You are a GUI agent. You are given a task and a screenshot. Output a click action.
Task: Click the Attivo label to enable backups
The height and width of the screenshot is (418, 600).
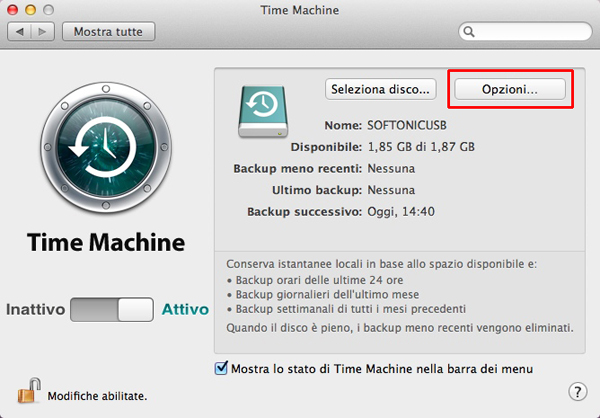pyautogui.click(x=185, y=310)
